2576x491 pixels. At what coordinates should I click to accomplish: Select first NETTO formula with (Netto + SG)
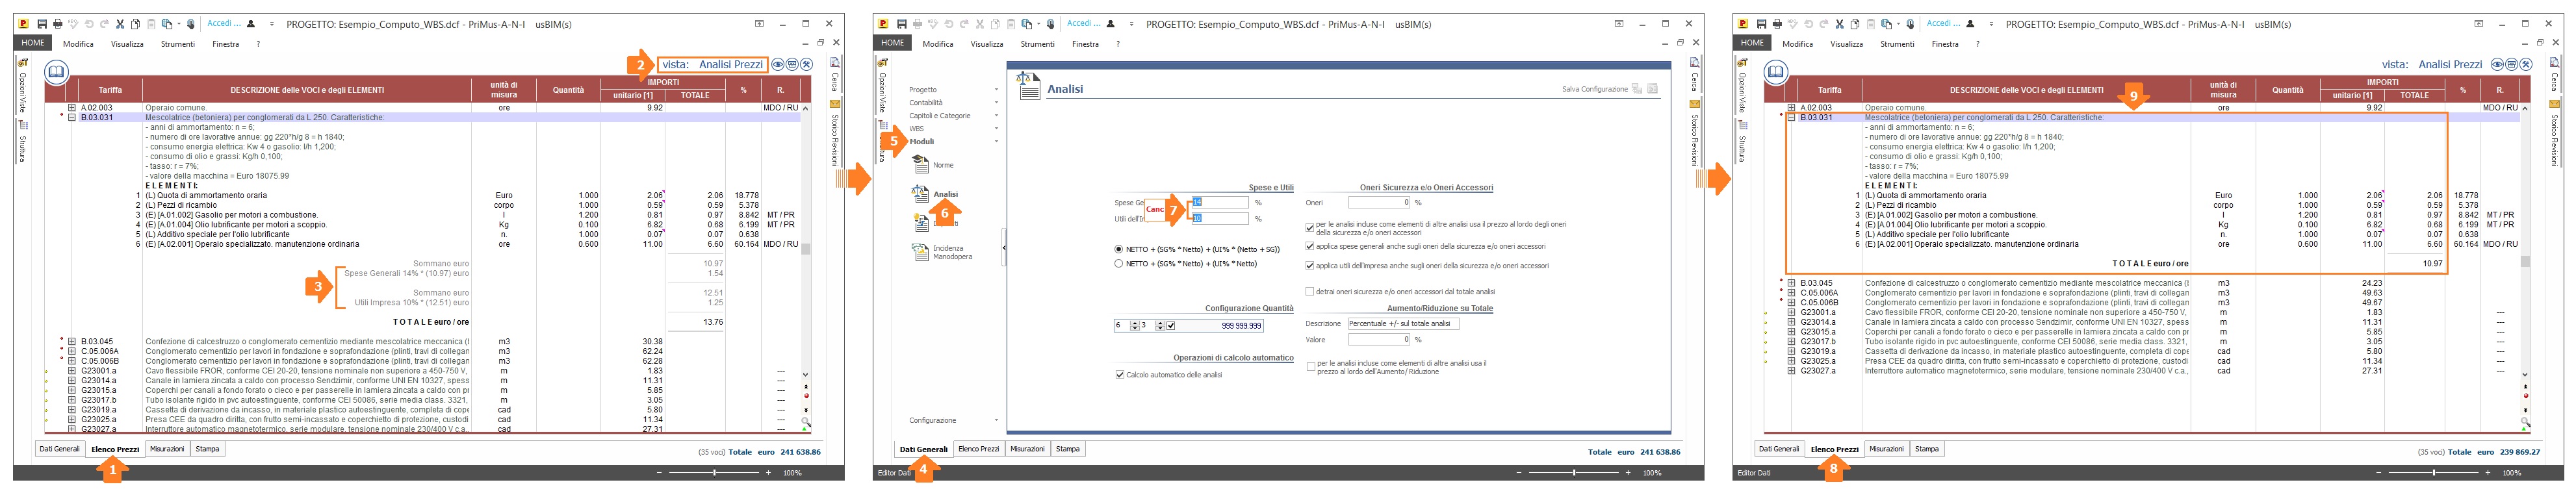1119,249
